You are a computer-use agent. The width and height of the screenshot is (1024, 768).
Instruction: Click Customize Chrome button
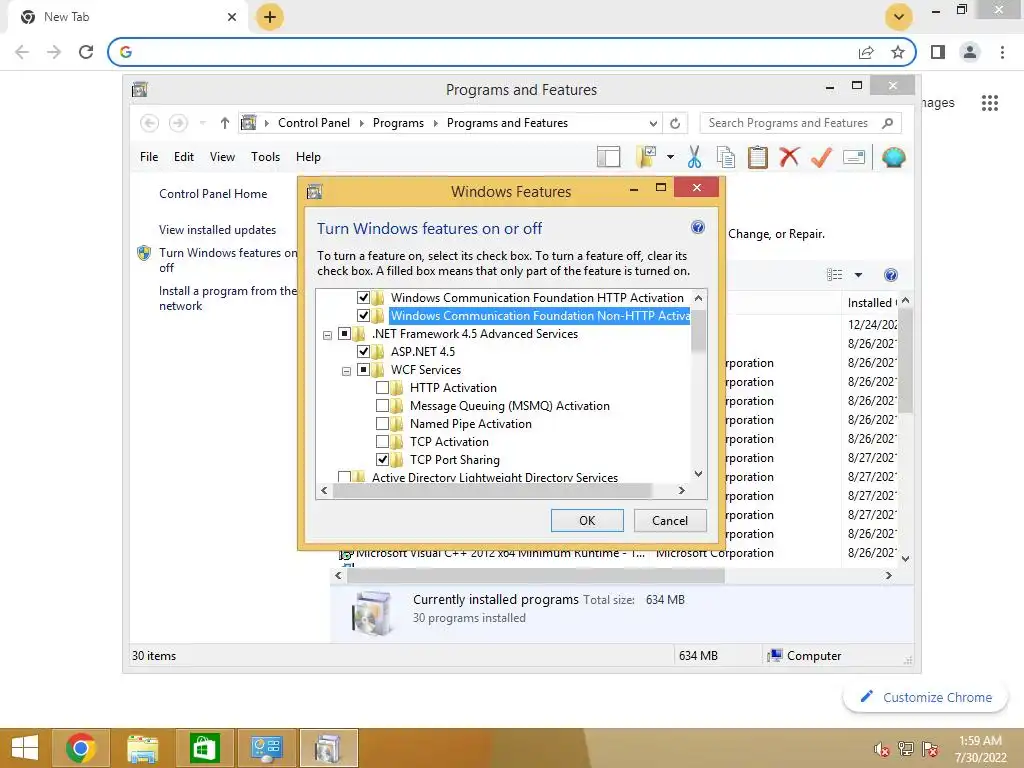point(925,697)
